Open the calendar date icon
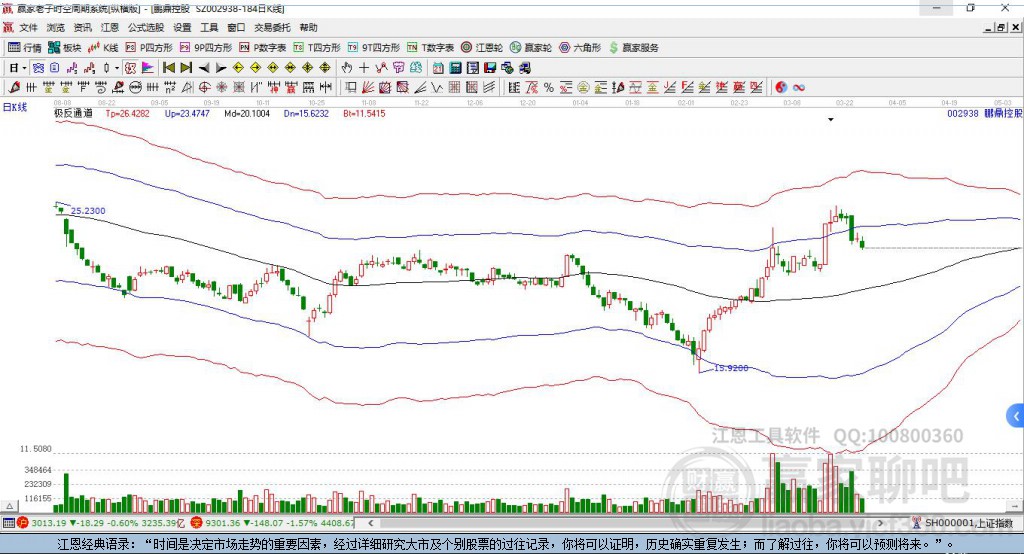1024x554 pixels. pyautogui.click(x=438, y=67)
